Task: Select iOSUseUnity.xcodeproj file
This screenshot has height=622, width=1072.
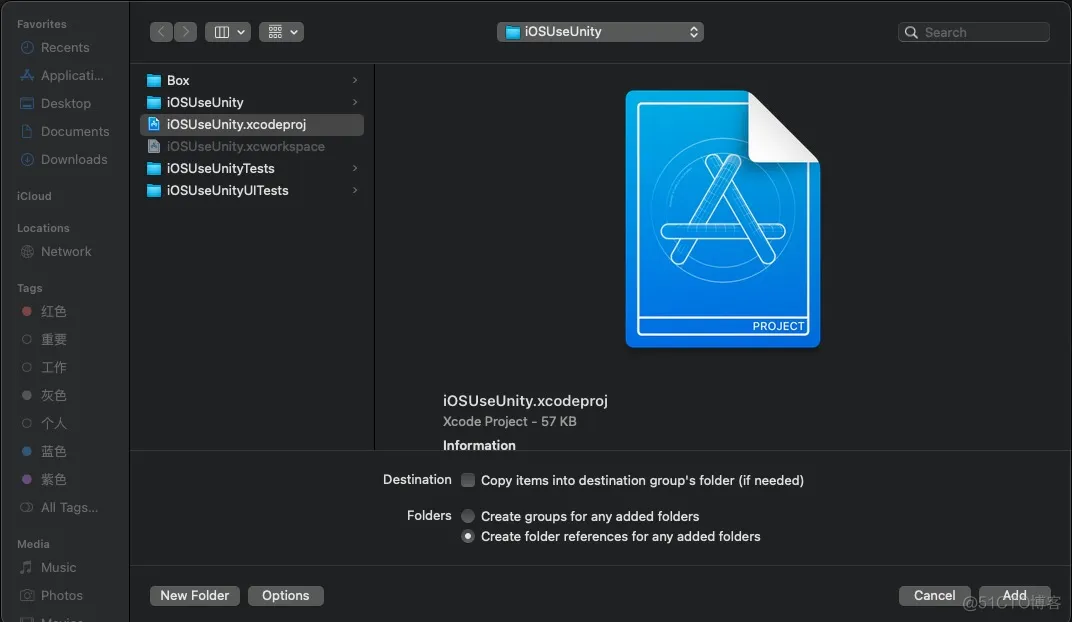Action: coord(252,124)
